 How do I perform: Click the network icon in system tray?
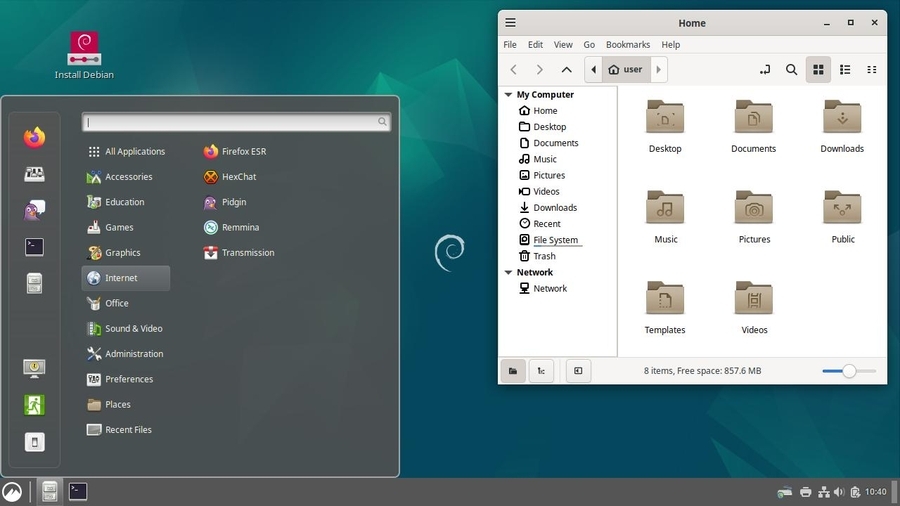[824, 492]
